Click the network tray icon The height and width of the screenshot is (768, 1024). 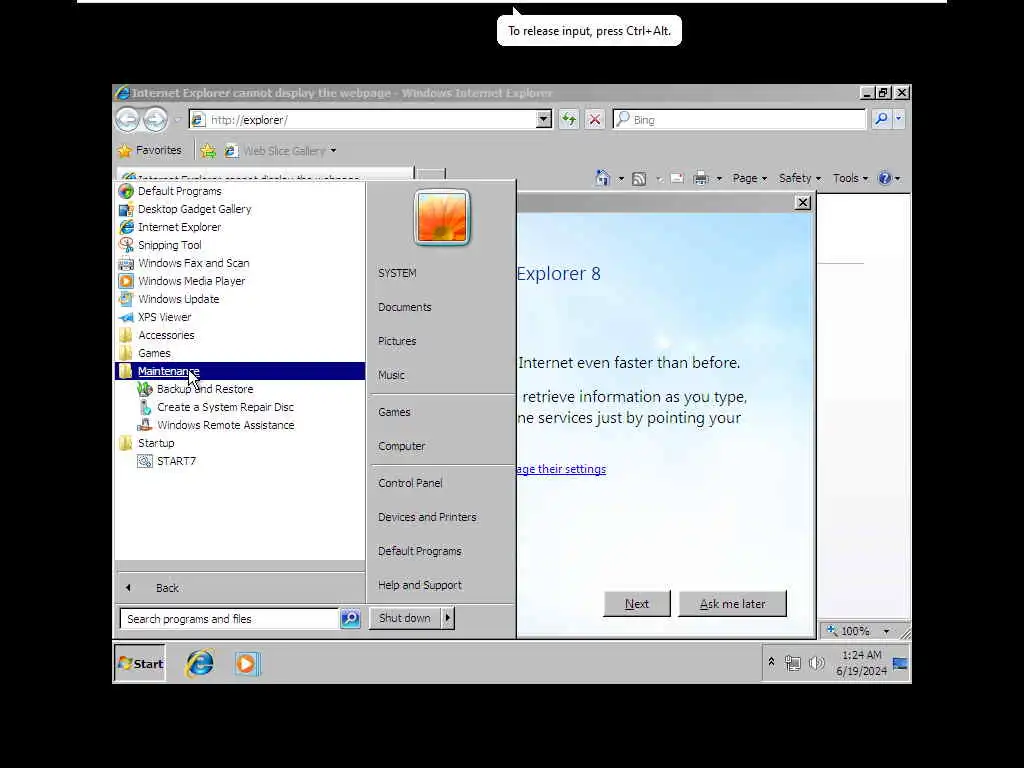(792, 664)
